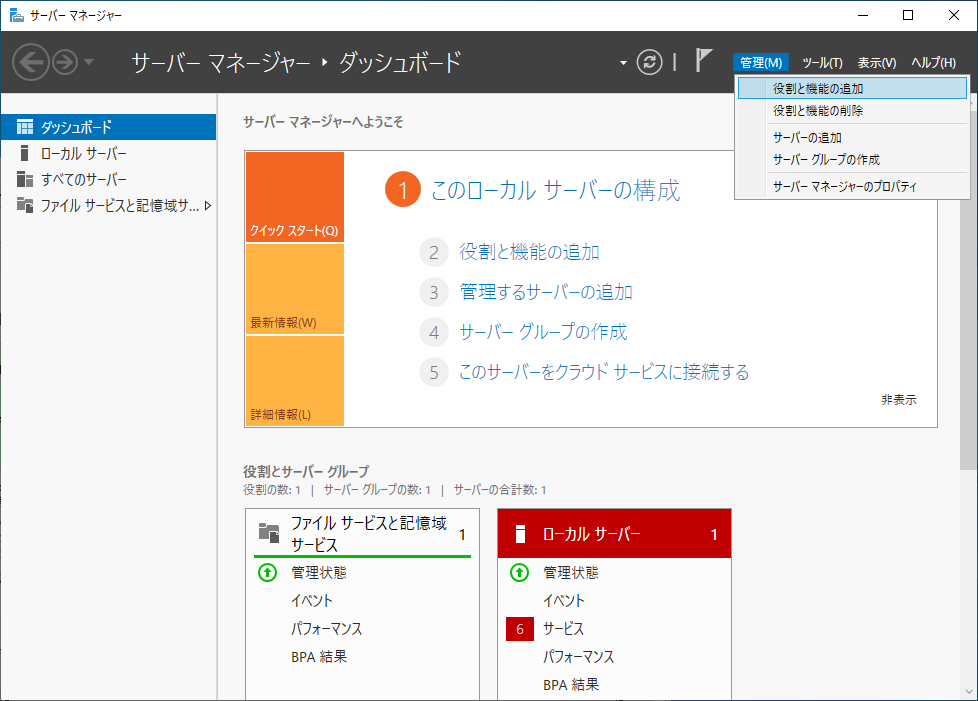
Task: Select ローカル サーバー in the left sidebar
Action: pyautogui.click(x=109, y=153)
